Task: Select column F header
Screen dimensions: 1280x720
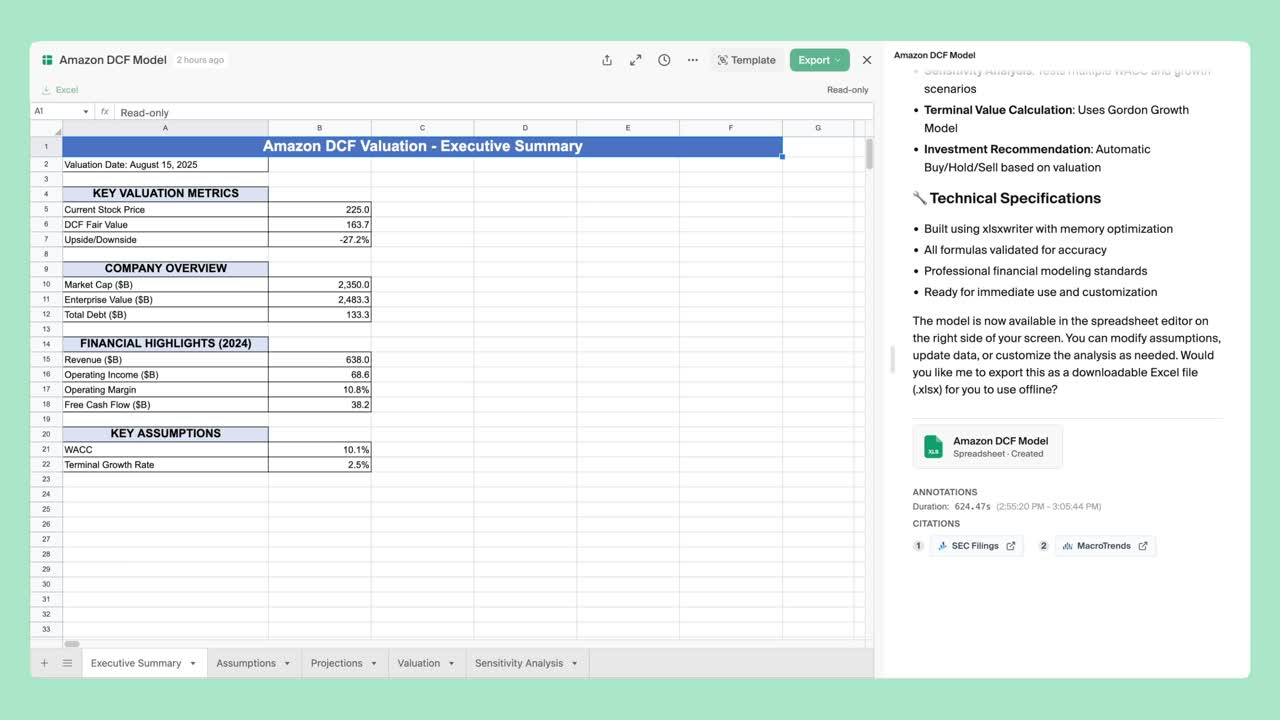Action: [731, 128]
